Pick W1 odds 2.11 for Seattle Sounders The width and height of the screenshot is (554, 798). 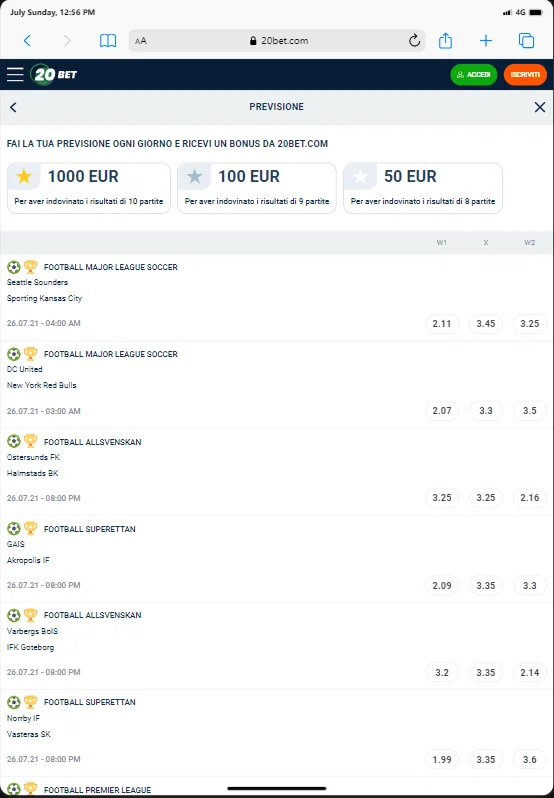click(x=442, y=324)
